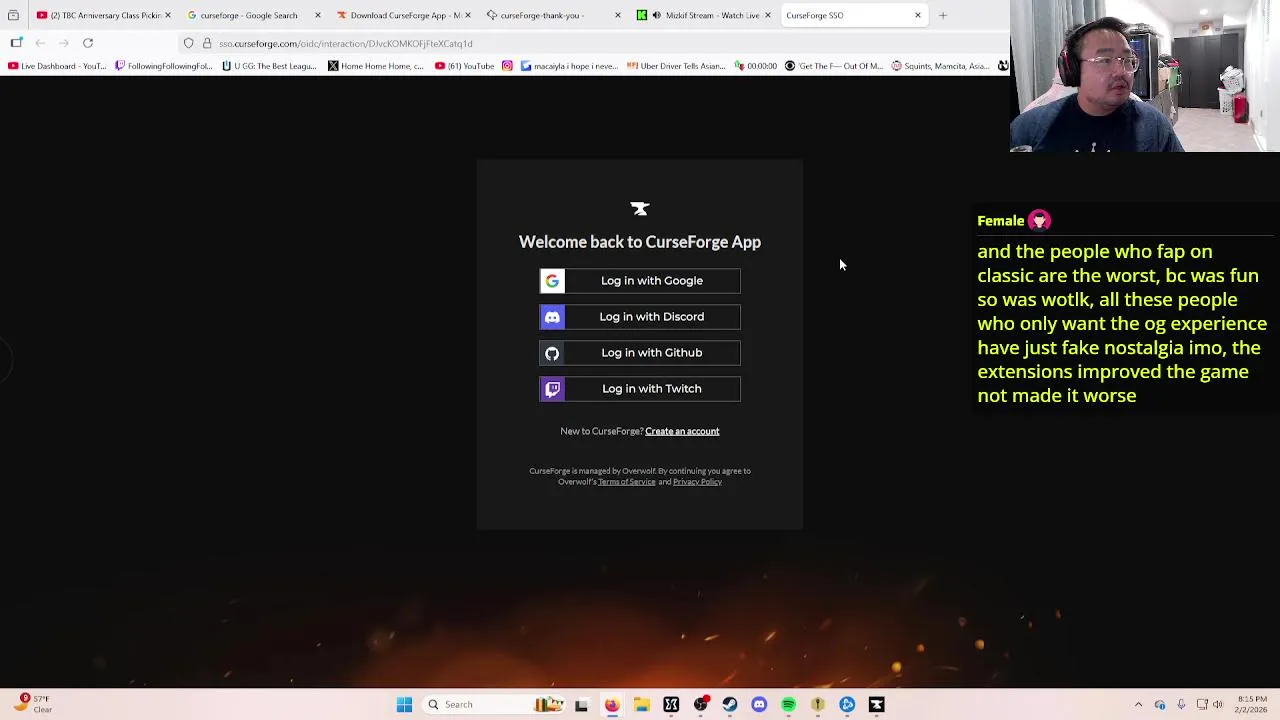Click the Google logo icon on login button
The height and width of the screenshot is (720, 1280).
(x=552, y=281)
